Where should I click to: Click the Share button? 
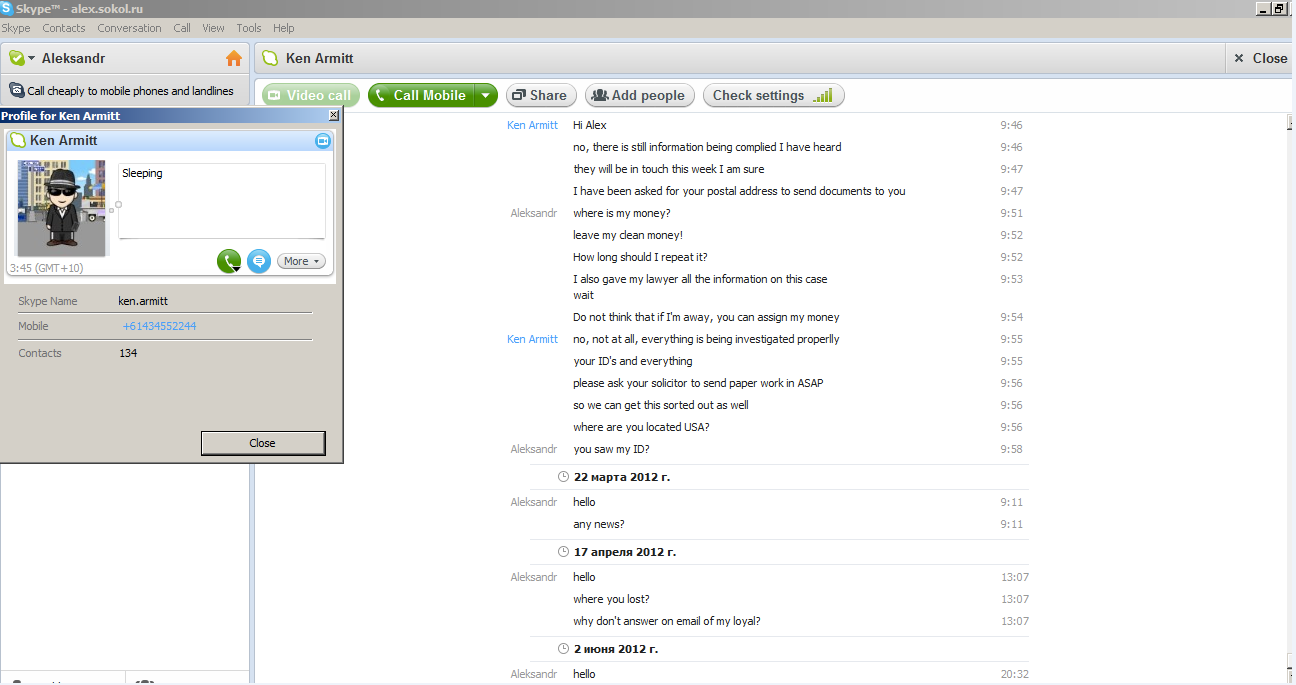point(541,95)
